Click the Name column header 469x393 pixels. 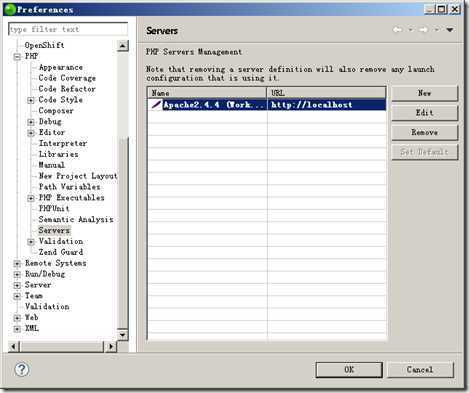pyautogui.click(x=207, y=93)
